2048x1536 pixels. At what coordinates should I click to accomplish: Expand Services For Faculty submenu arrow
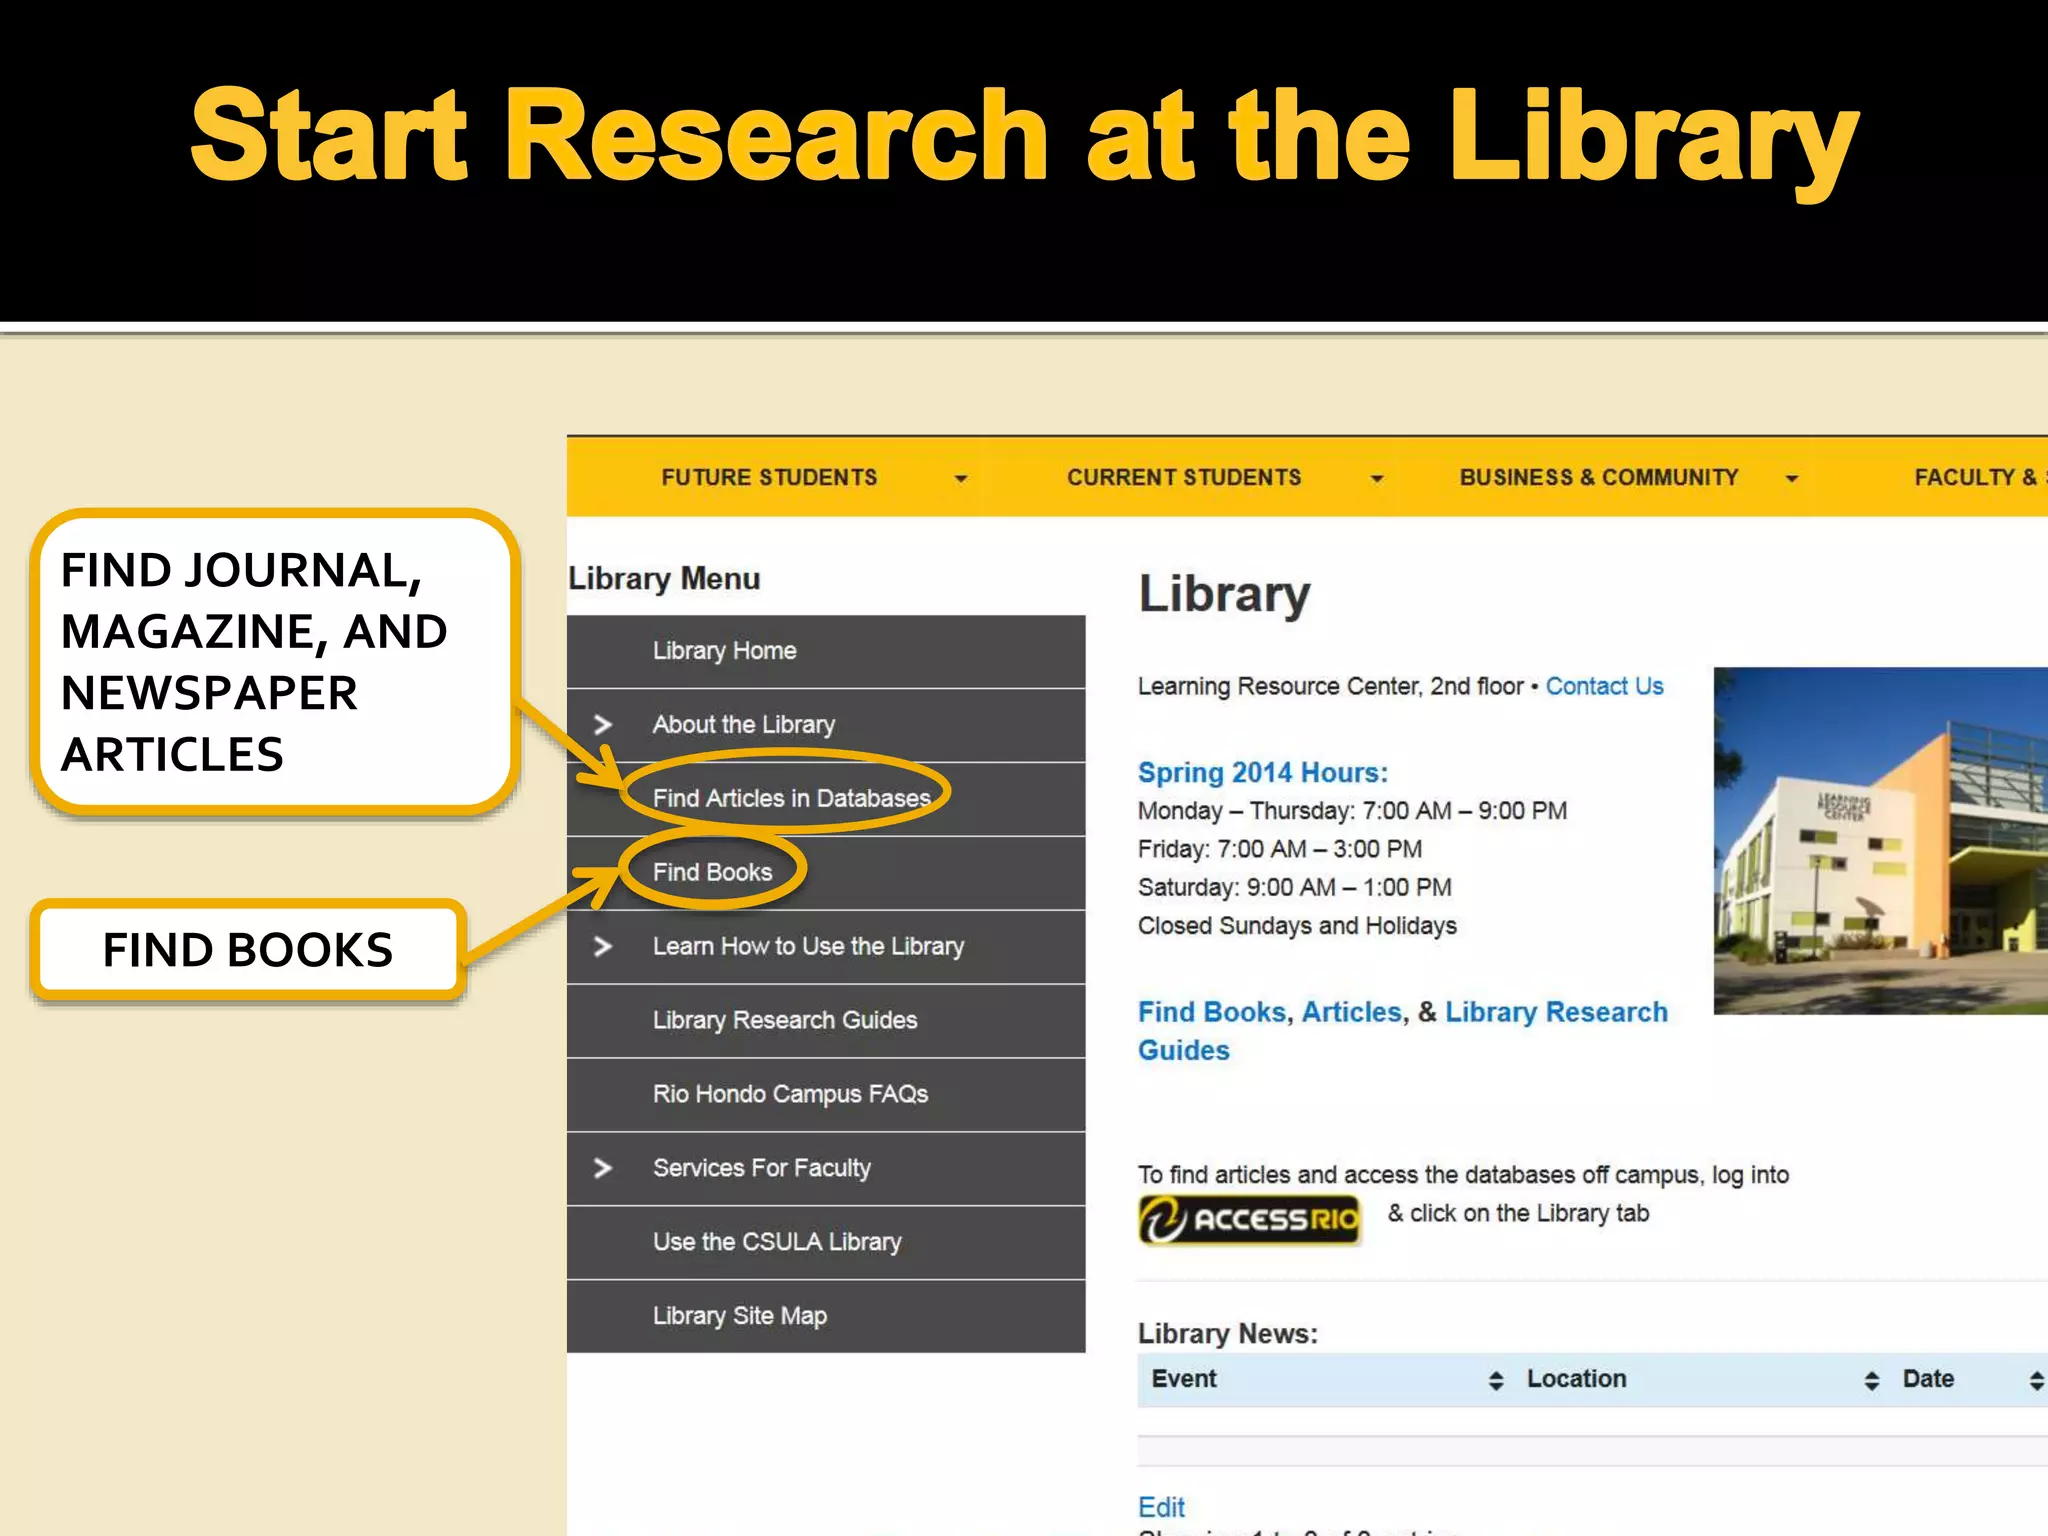pos(602,1168)
